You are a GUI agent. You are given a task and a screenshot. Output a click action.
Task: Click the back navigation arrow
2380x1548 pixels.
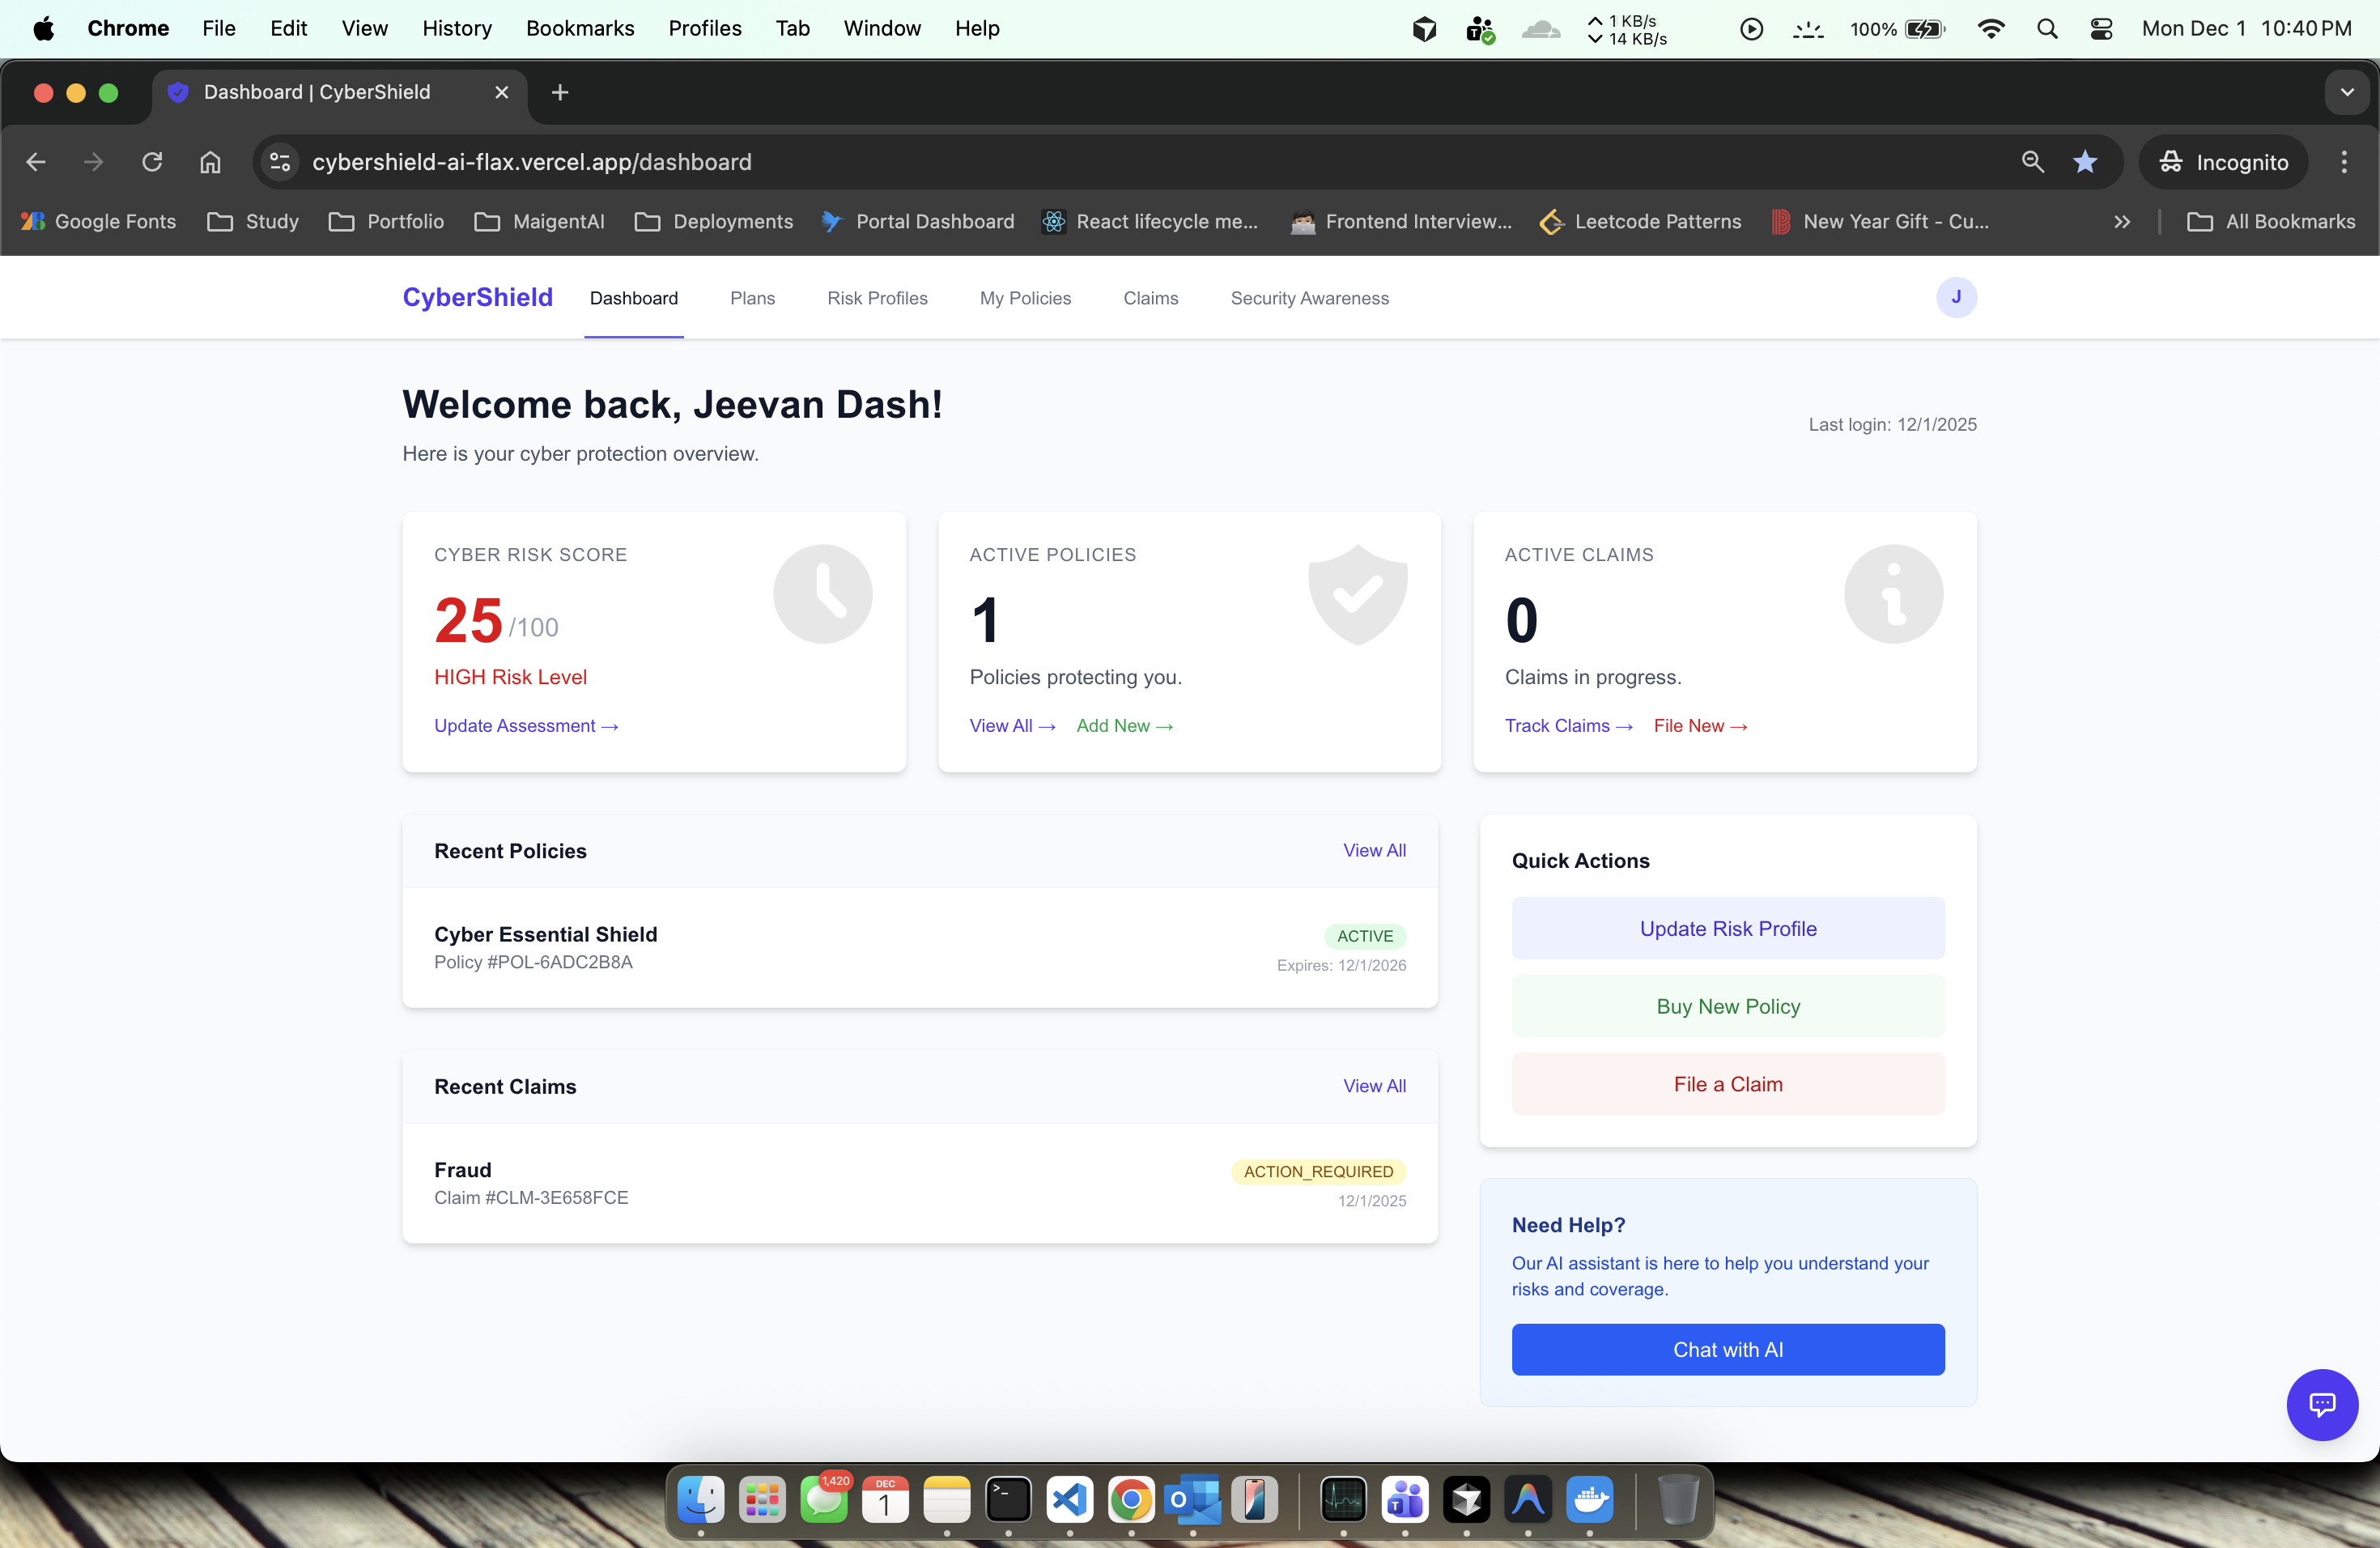tap(36, 162)
